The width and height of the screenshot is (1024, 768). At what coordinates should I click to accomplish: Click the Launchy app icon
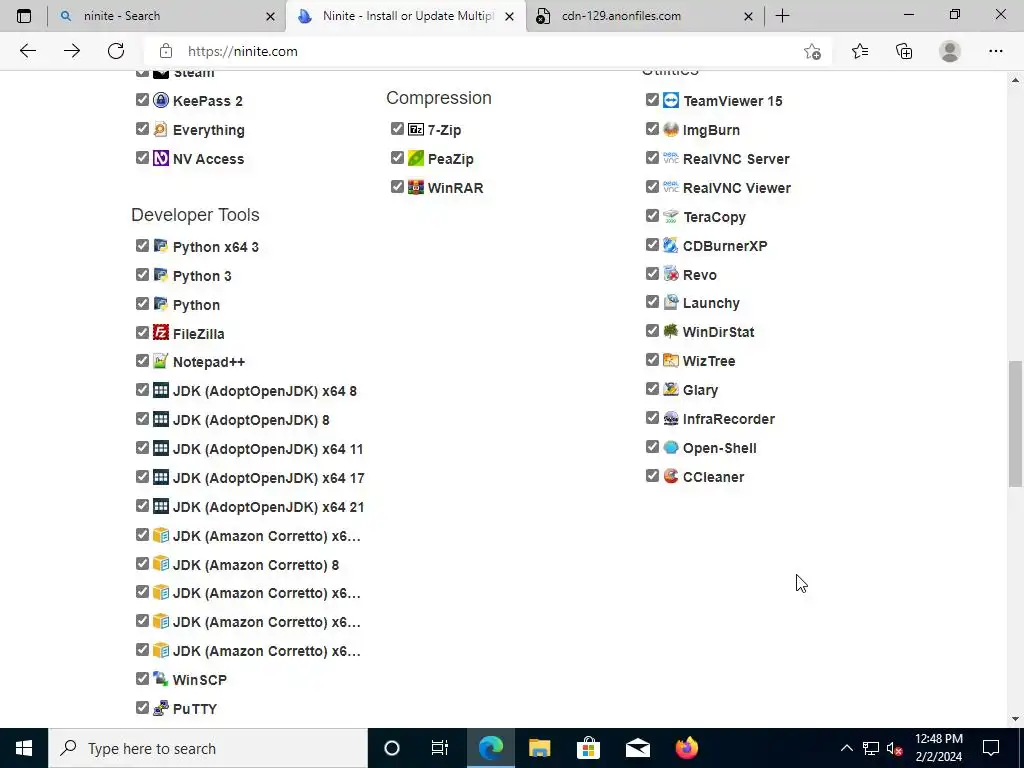pos(671,302)
